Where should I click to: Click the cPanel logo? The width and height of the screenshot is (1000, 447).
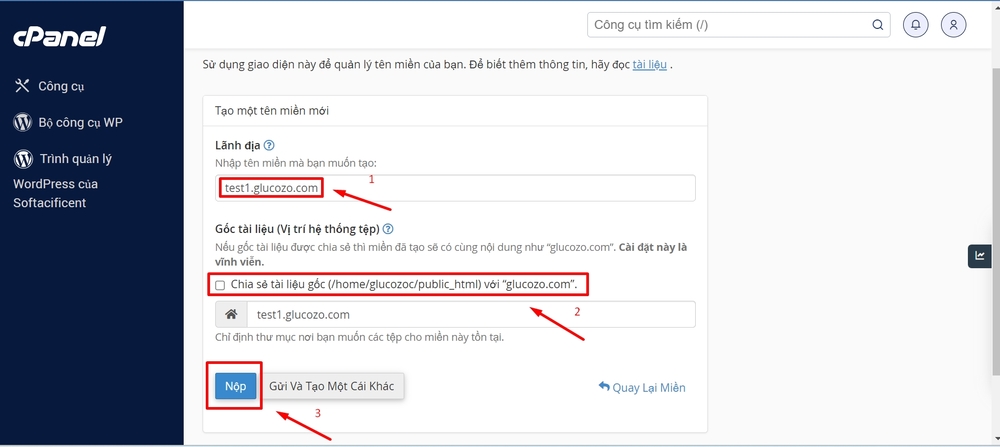(59, 37)
